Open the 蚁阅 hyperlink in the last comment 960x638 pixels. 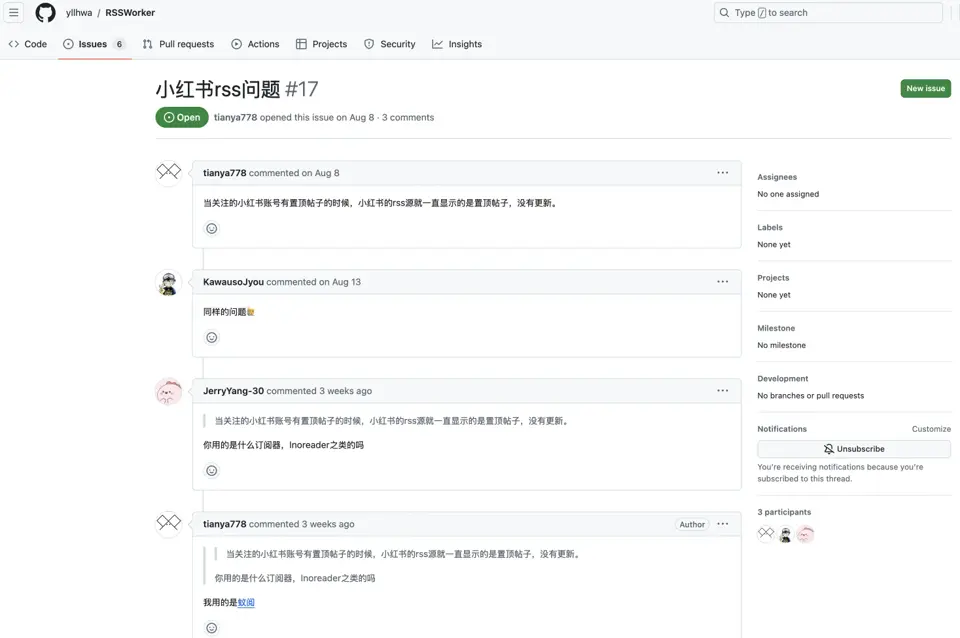pos(246,602)
